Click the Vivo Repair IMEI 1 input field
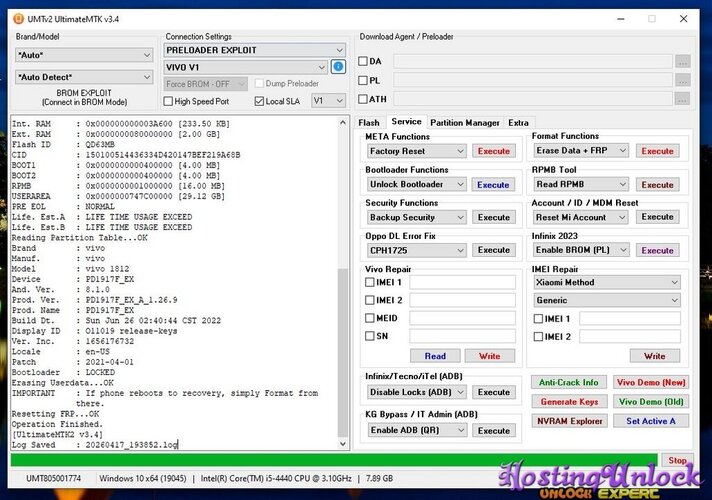This screenshot has height=500, width=712. (x=462, y=282)
